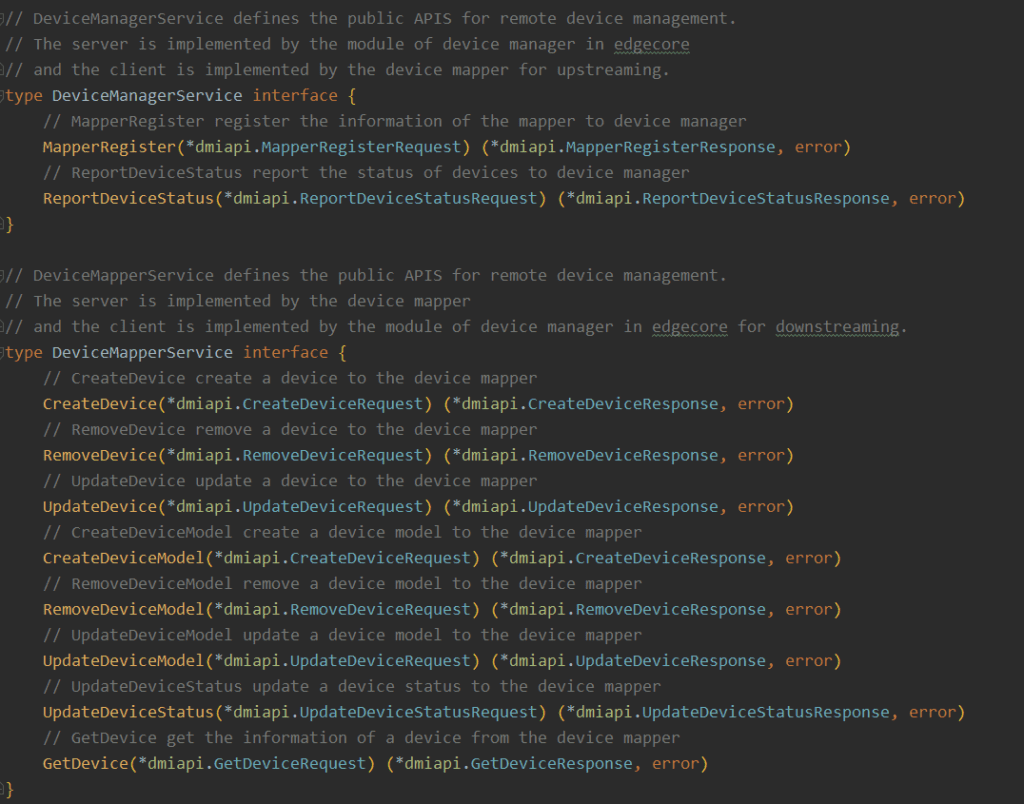Click the gutter icon beside the first comment line

coord(4,17)
